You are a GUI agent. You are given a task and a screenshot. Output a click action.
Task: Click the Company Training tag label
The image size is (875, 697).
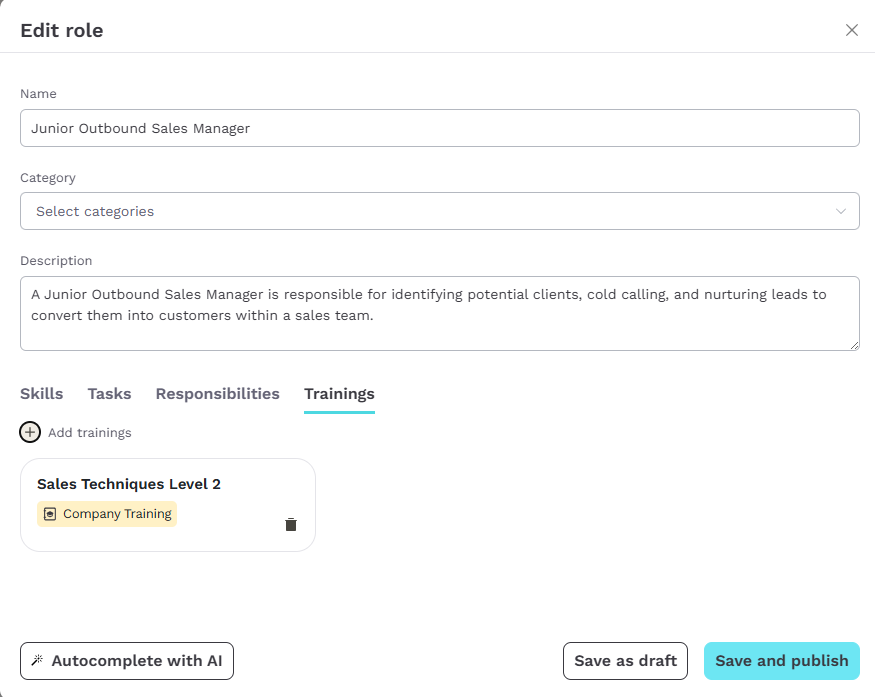click(x=117, y=513)
